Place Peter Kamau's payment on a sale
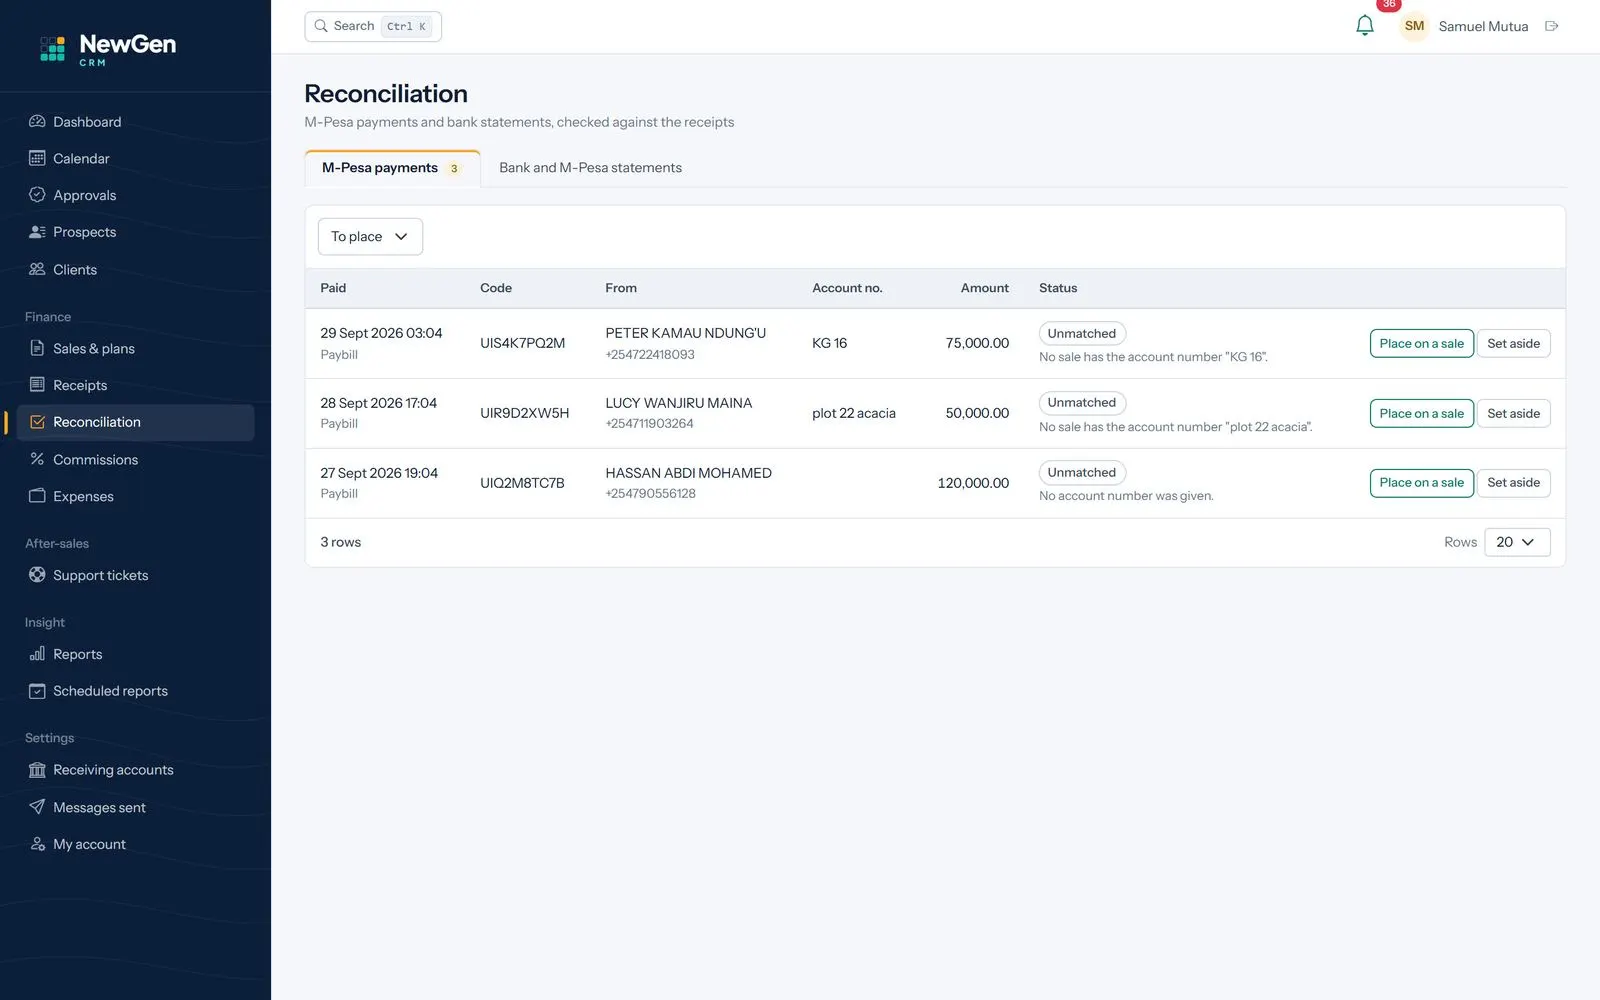 click(1421, 343)
